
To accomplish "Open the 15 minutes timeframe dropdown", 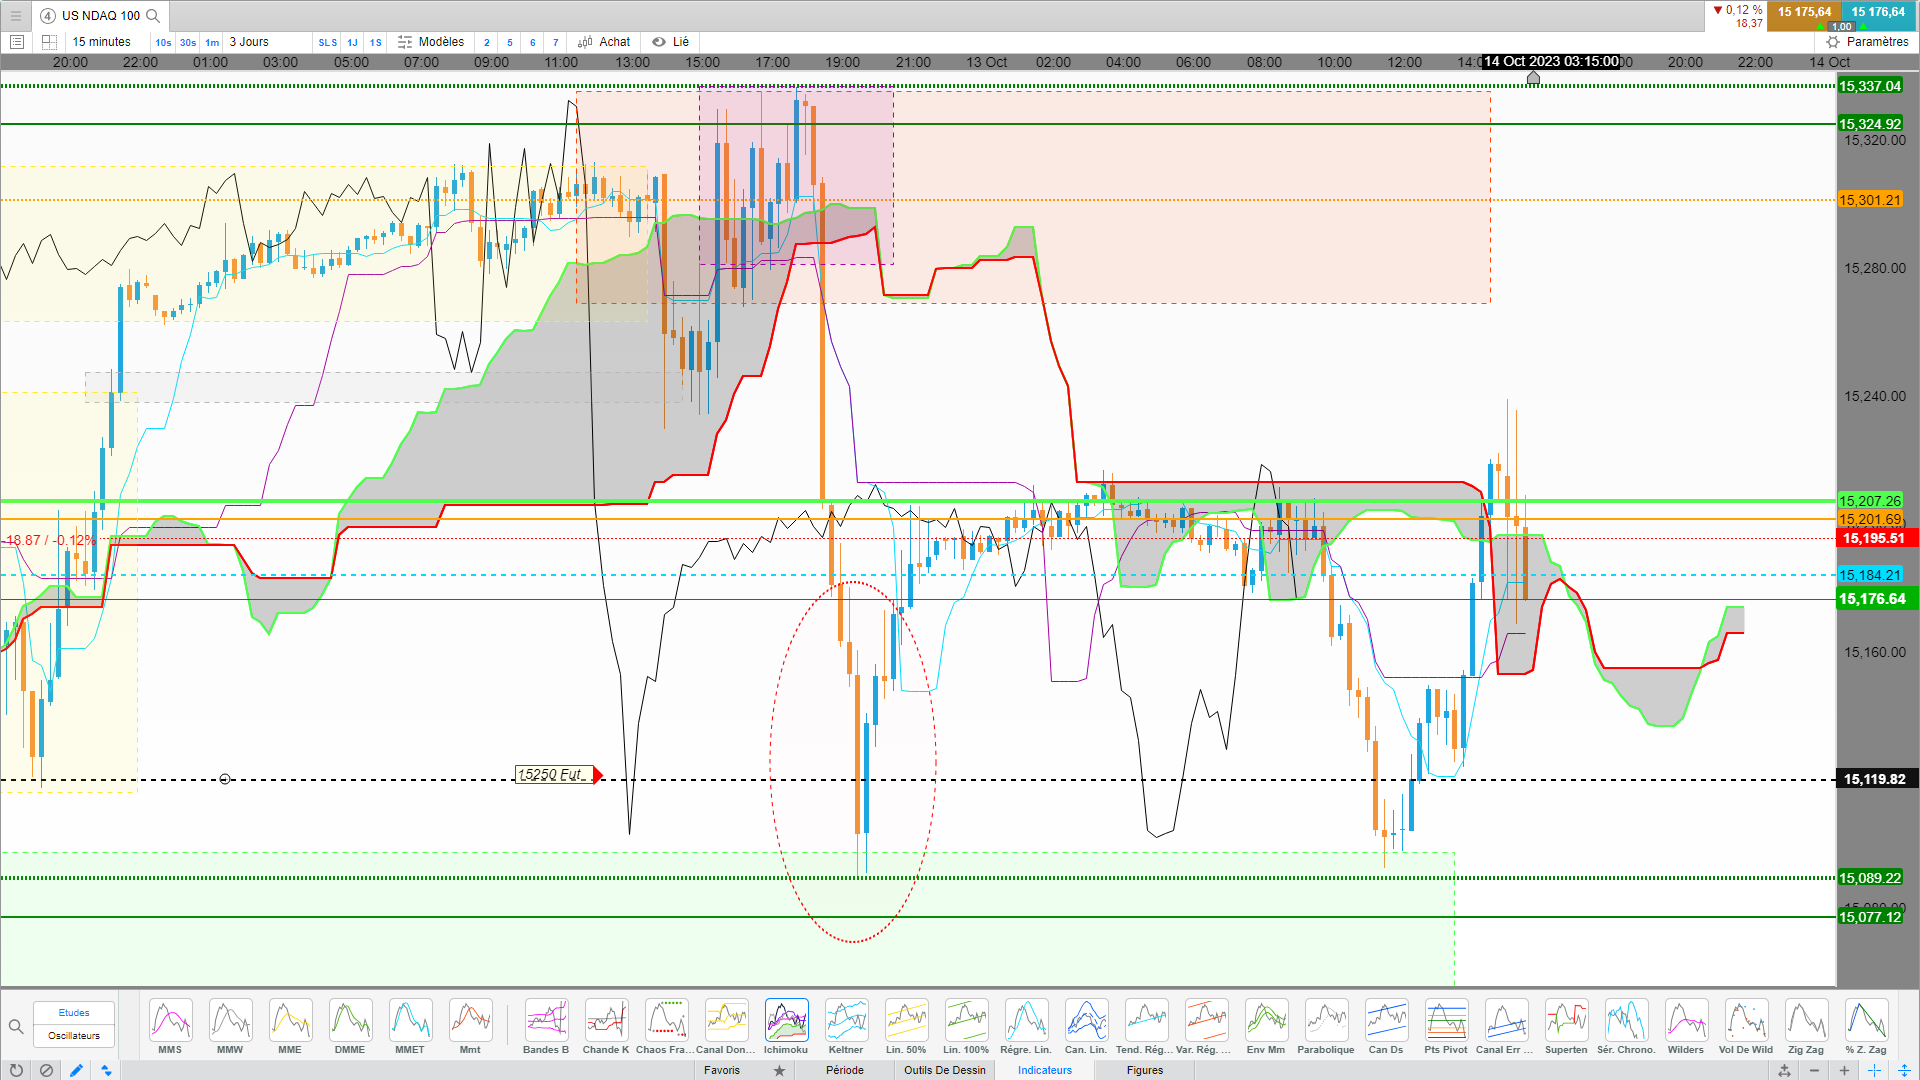I will [x=101, y=42].
